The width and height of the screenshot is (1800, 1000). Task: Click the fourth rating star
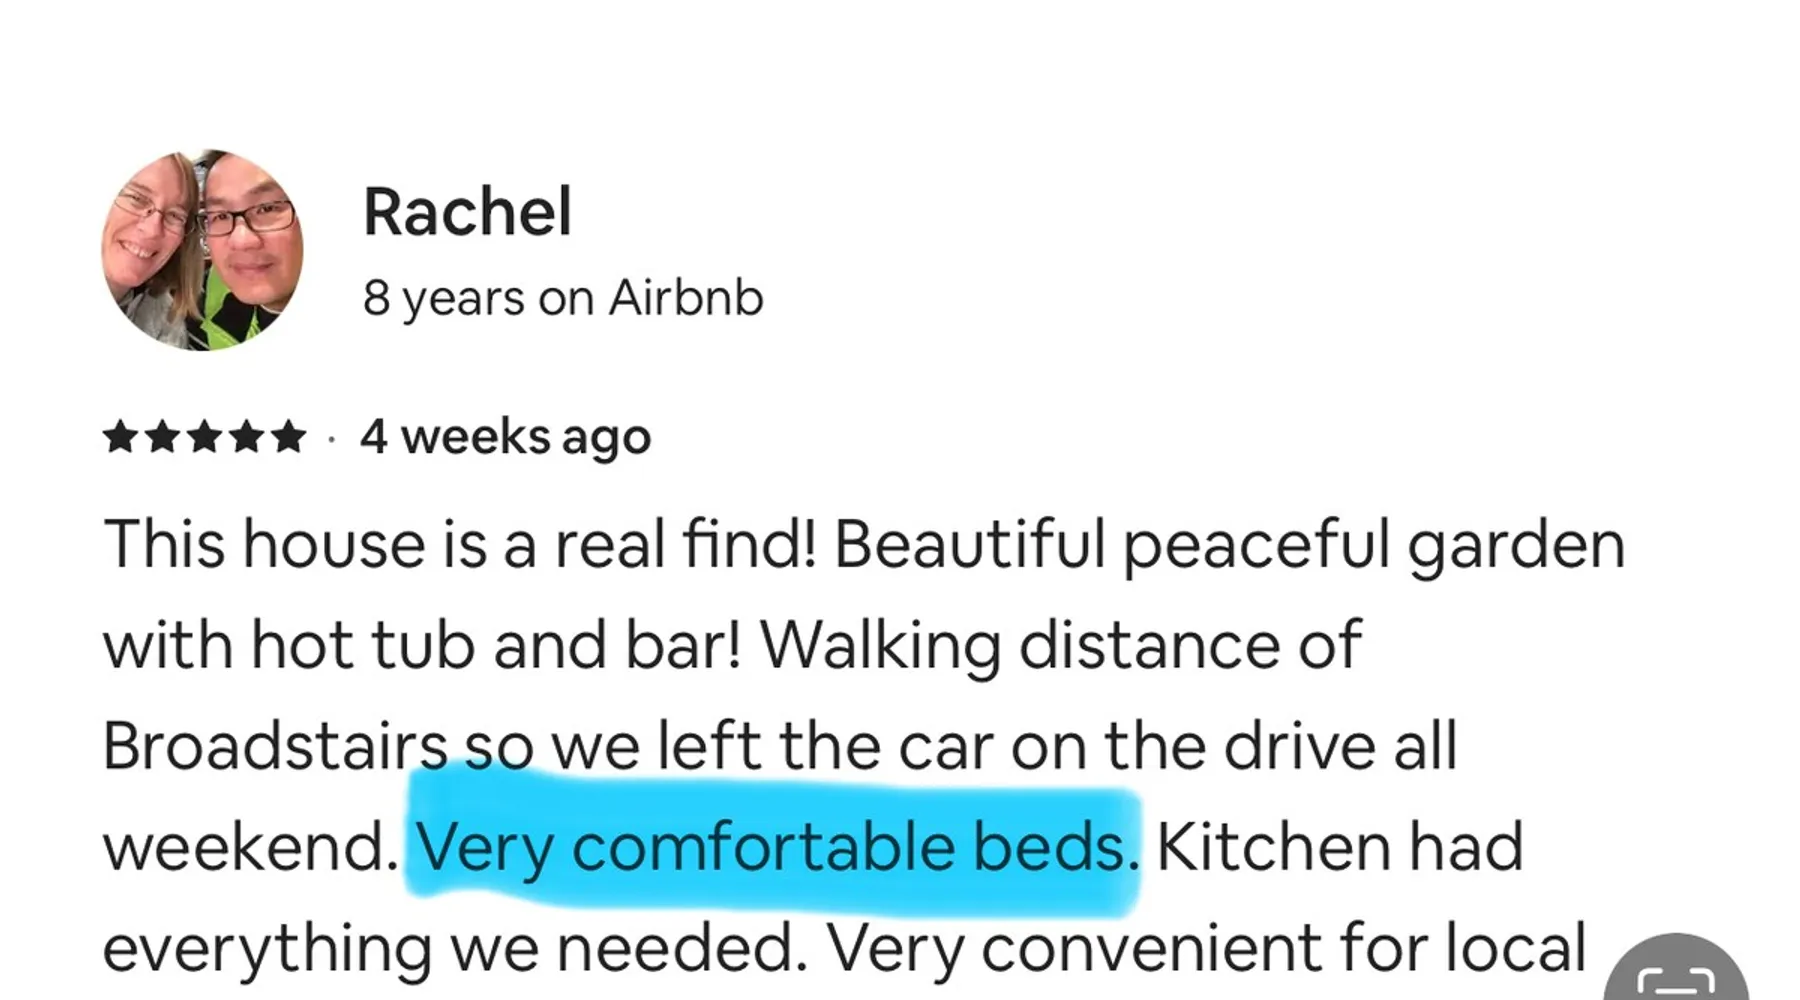pos(246,437)
